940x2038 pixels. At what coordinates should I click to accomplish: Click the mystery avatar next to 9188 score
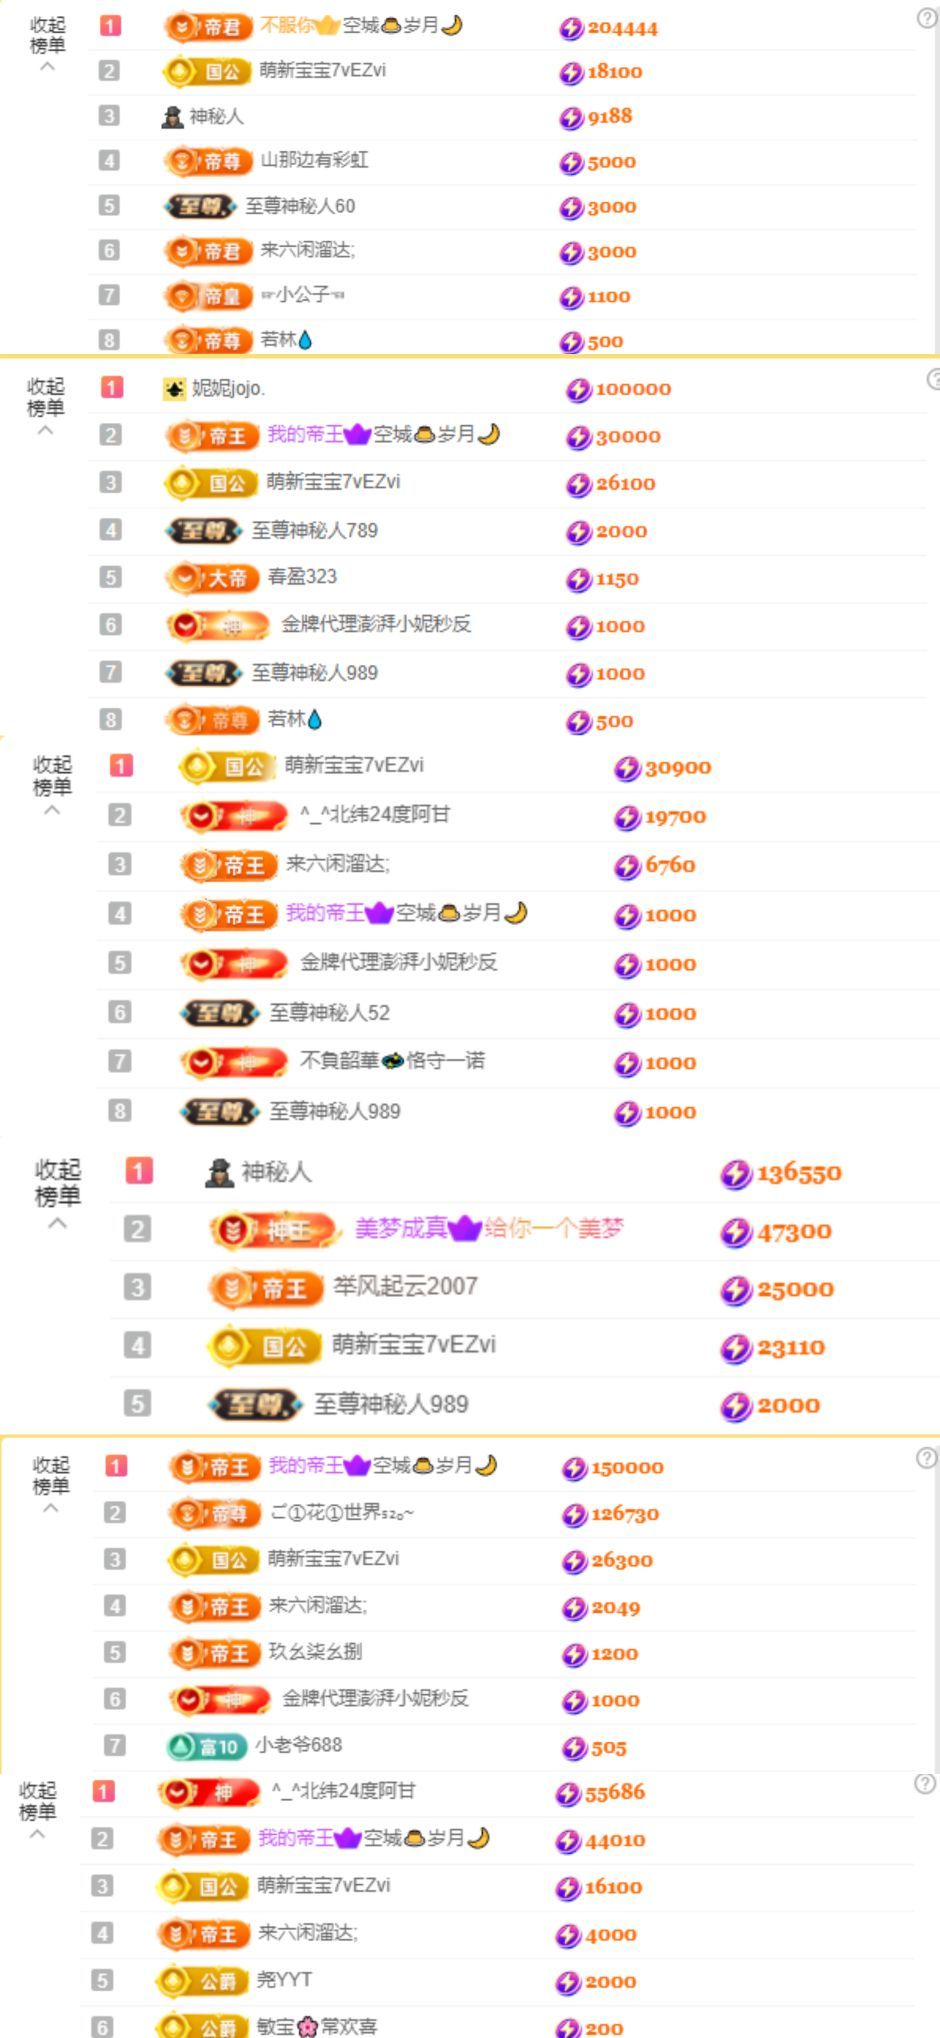[172, 117]
